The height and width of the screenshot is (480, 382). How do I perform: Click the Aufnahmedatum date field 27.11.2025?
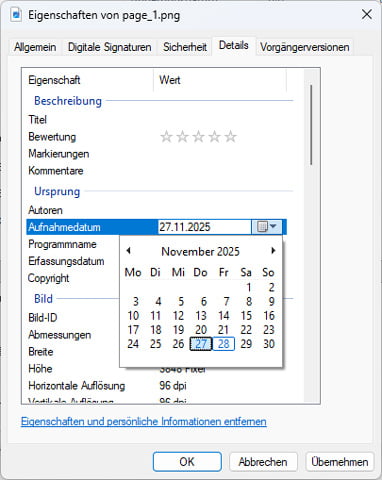coord(204,227)
